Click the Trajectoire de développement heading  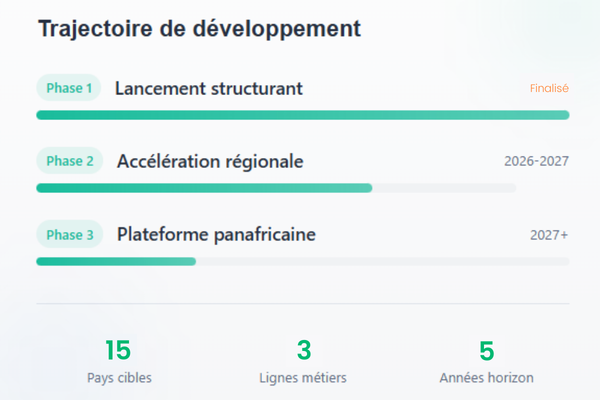(x=199, y=28)
